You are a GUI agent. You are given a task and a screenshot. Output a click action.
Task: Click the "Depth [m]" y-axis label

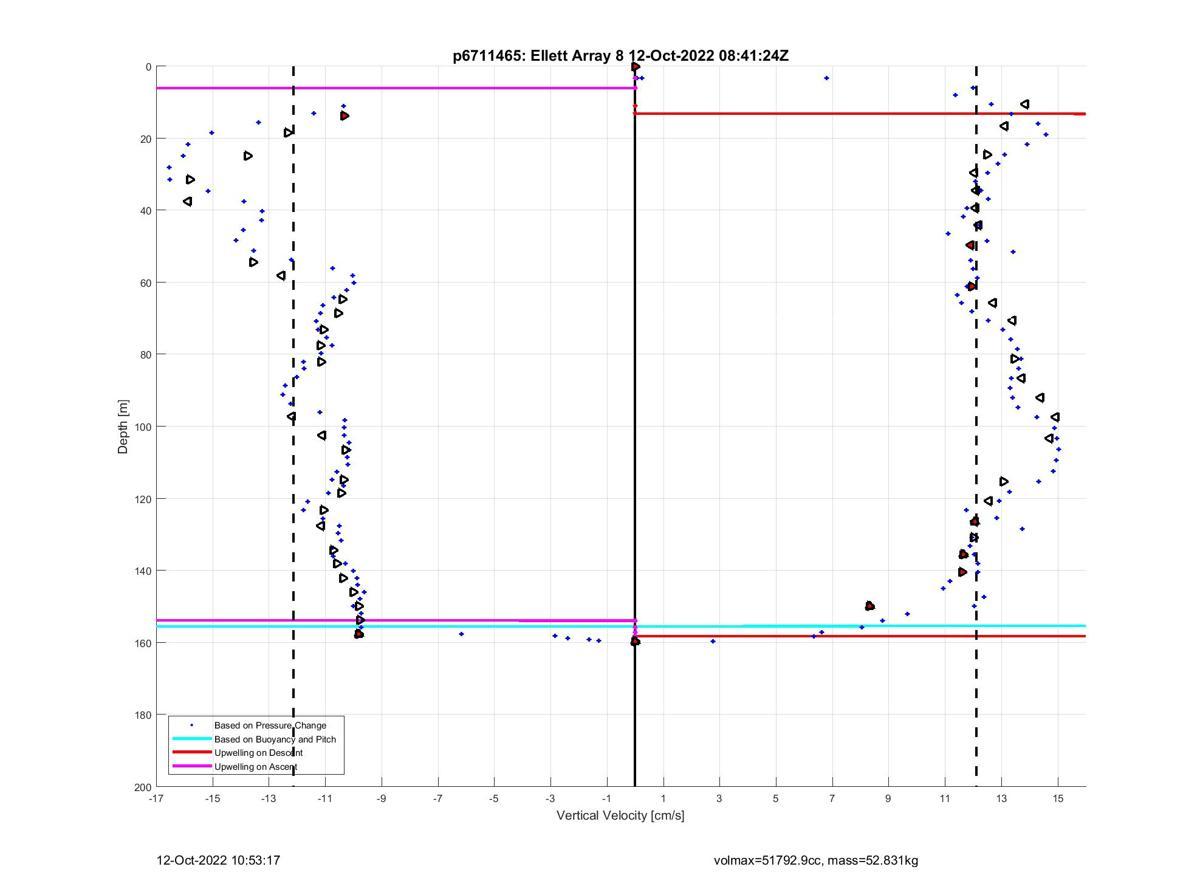pyautogui.click(x=124, y=427)
